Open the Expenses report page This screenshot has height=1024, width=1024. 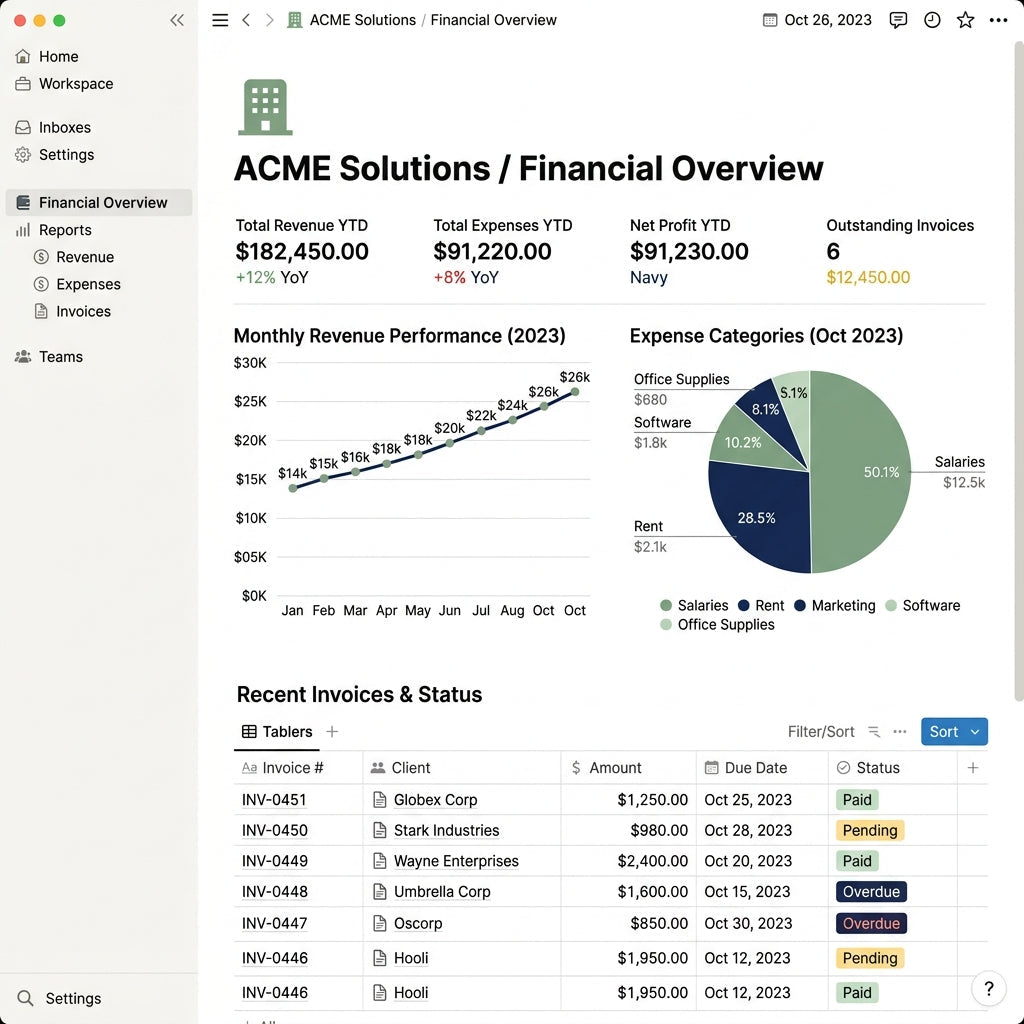pyautogui.click(x=77, y=285)
